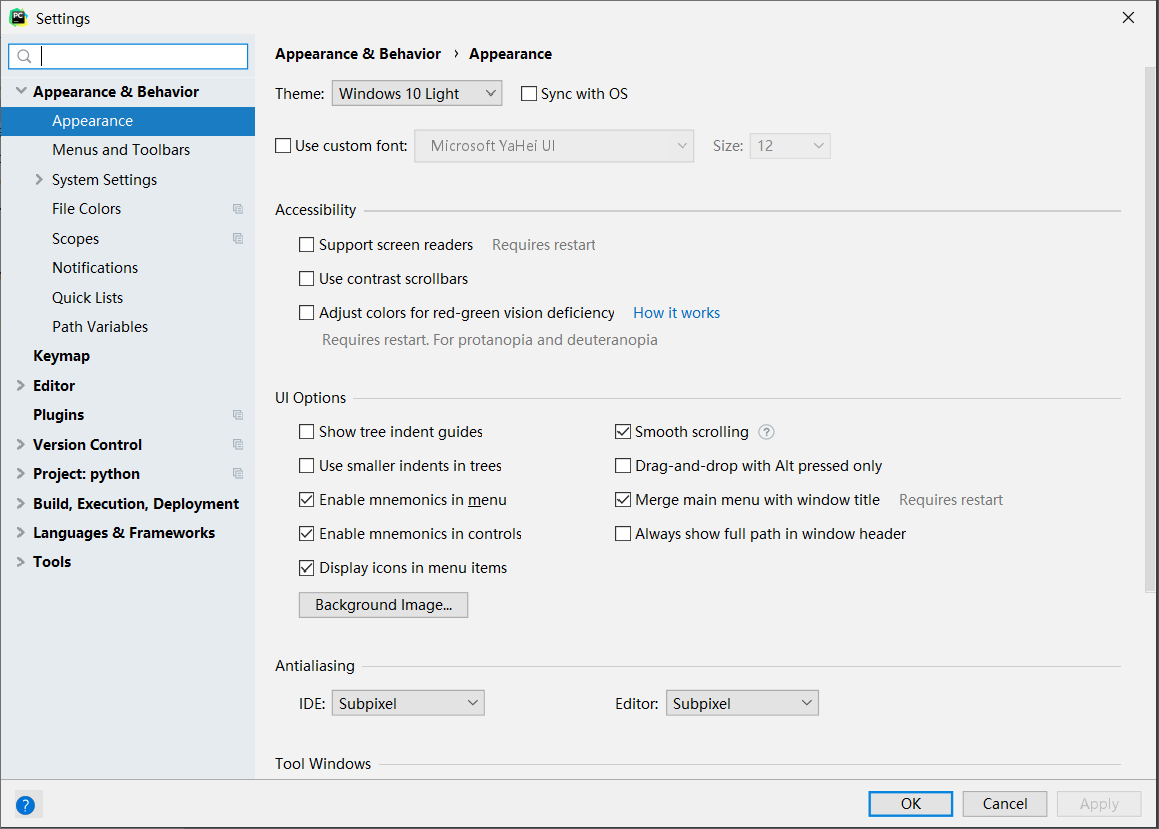Click the project-level icon beside Plugins
This screenshot has height=829, width=1159.
coord(238,415)
